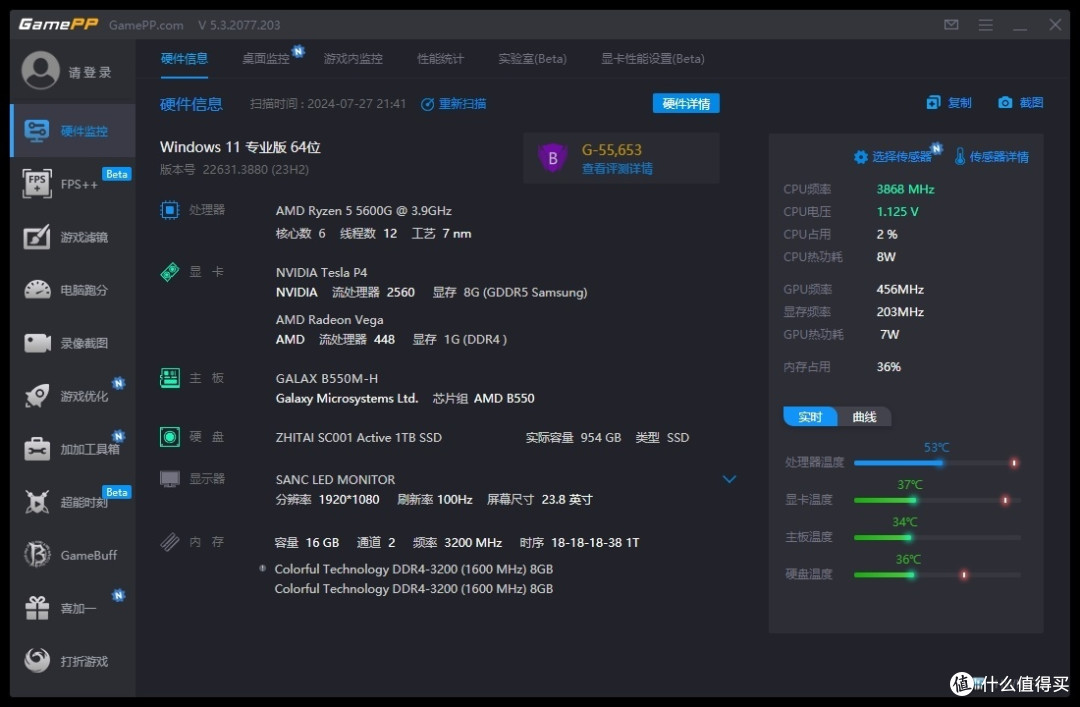The image size is (1080, 707).
Task: Click the 3868 MHz CPU frequency value
Action: point(905,189)
